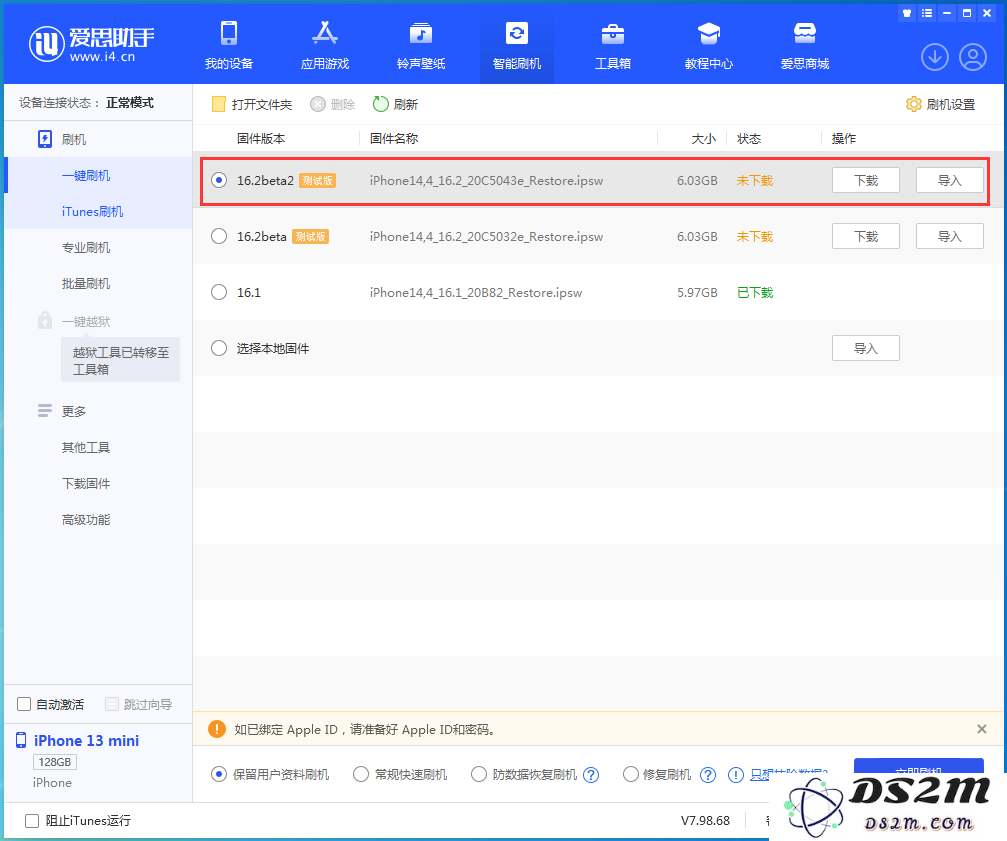The width and height of the screenshot is (1007, 841).
Task: Open 一键刷机 in sidebar
Action: [86, 175]
